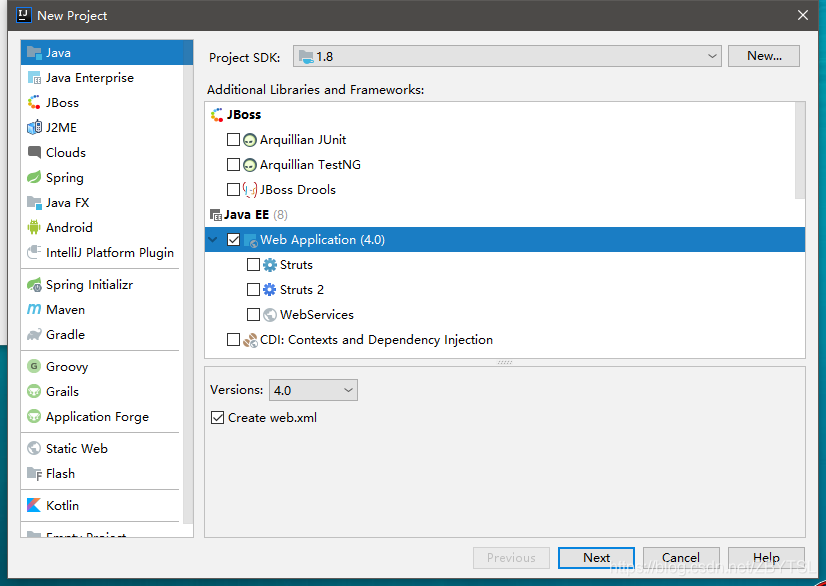Collapse the Web Application tree node
Screen dimensions: 826x586
click(213, 240)
